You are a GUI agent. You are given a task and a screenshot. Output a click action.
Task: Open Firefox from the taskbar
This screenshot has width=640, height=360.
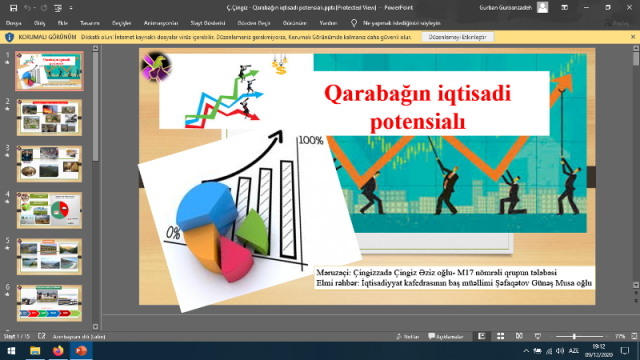tap(58, 351)
